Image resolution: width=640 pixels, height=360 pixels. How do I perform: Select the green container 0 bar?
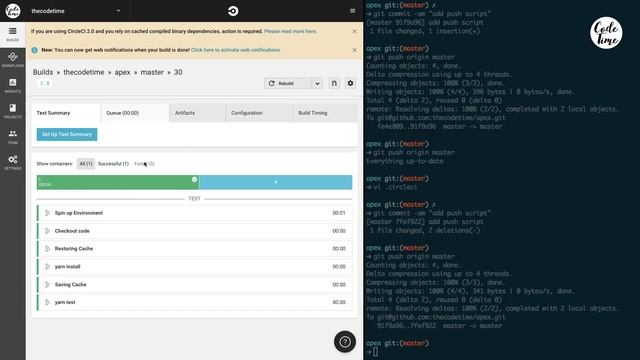click(118, 182)
